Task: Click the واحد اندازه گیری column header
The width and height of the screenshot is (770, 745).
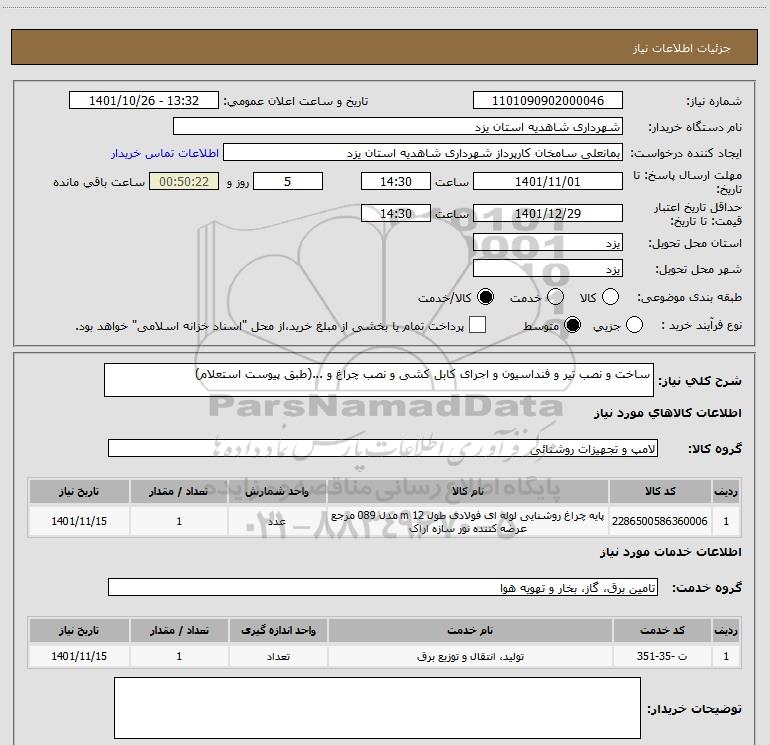Action: click(278, 631)
